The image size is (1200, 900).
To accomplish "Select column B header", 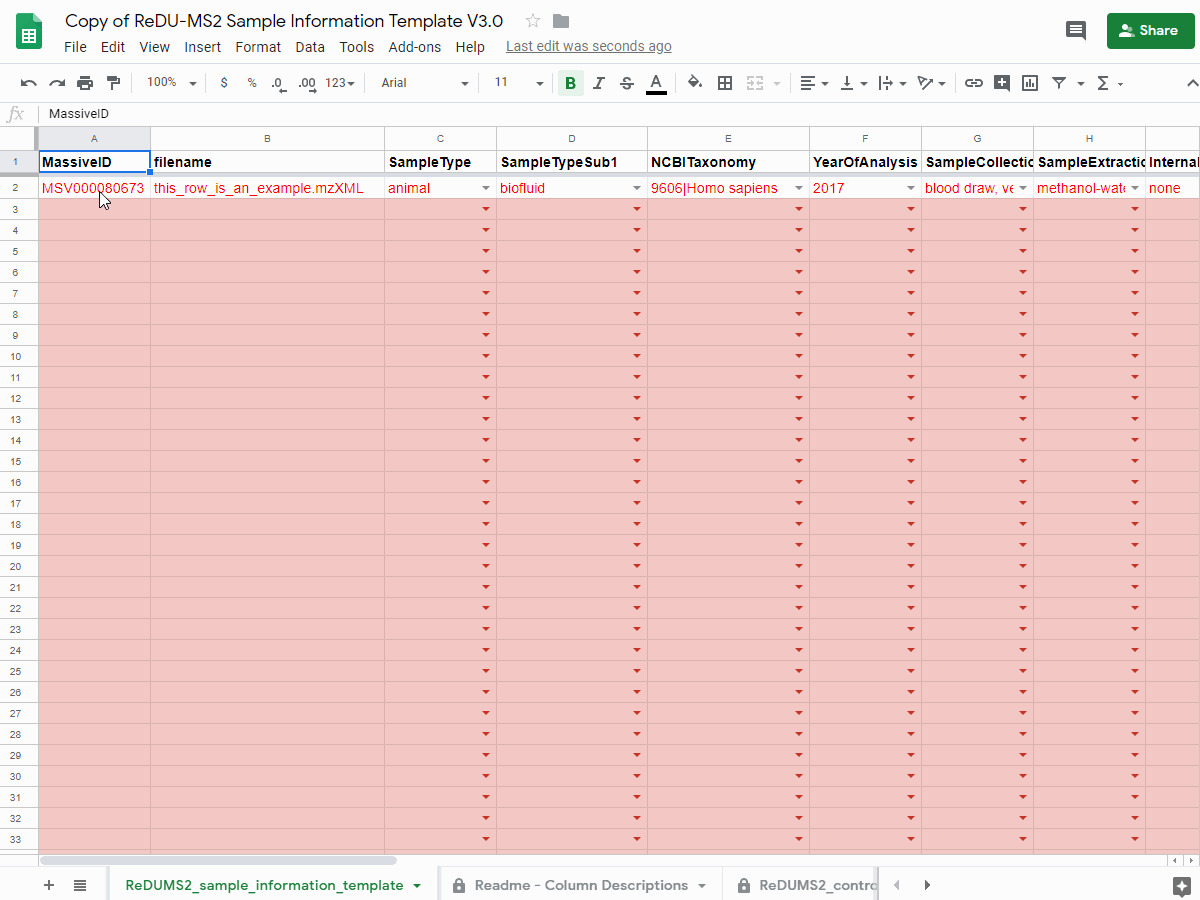I will pyautogui.click(x=267, y=139).
